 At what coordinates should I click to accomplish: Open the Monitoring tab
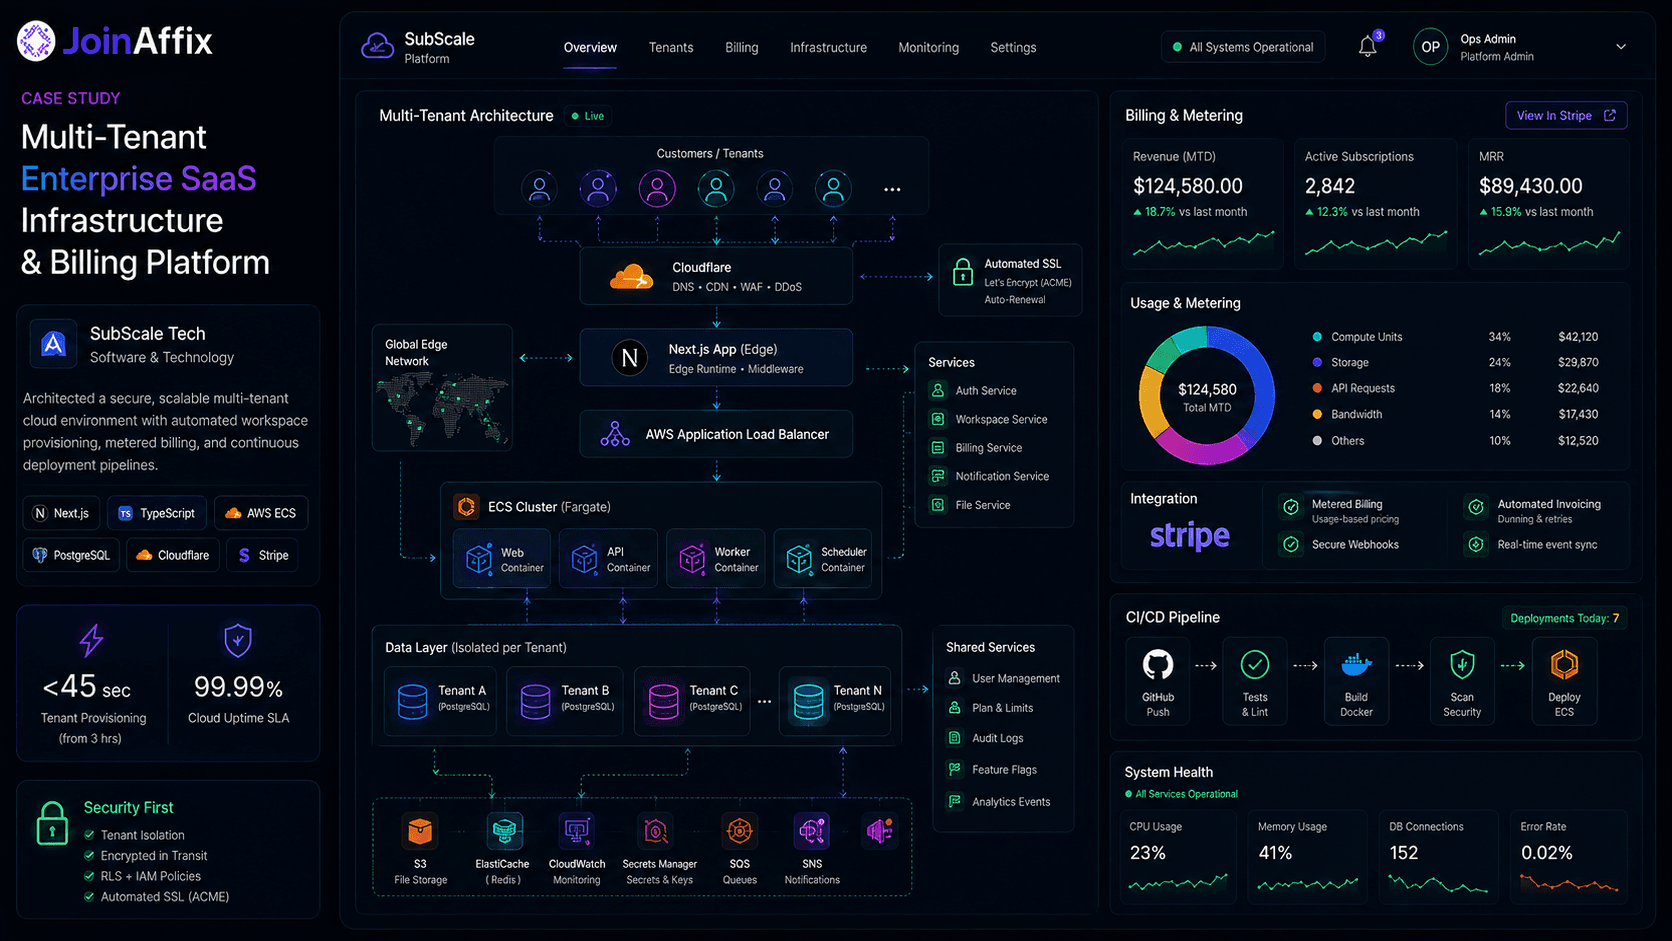pos(928,48)
